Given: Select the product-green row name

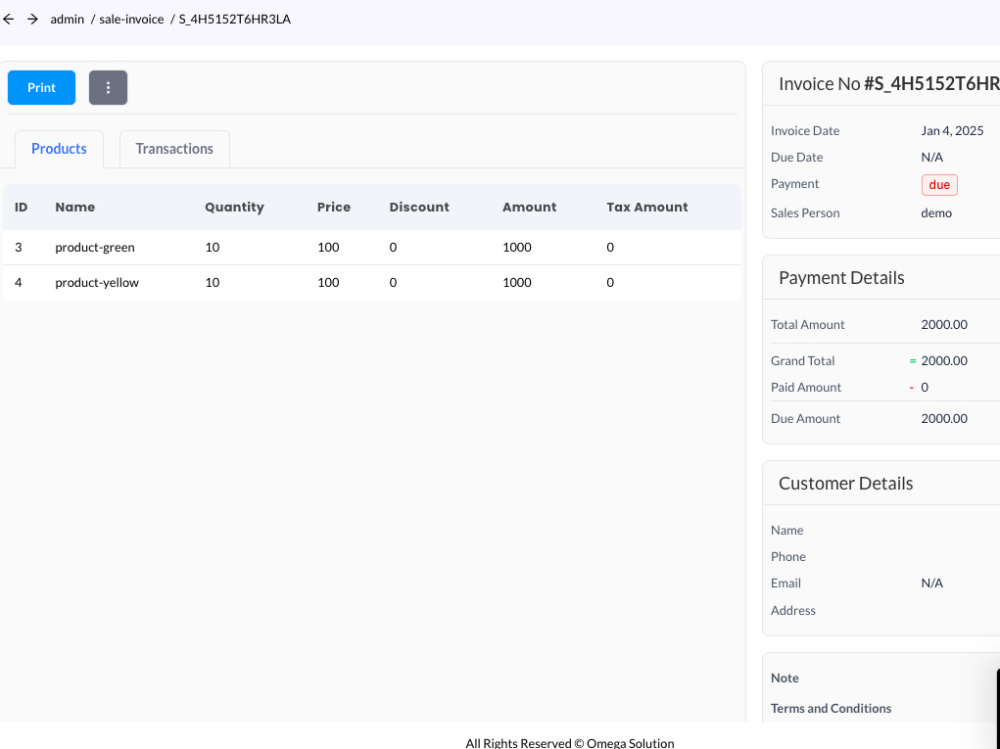Looking at the screenshot, I should tap(94, 247).
